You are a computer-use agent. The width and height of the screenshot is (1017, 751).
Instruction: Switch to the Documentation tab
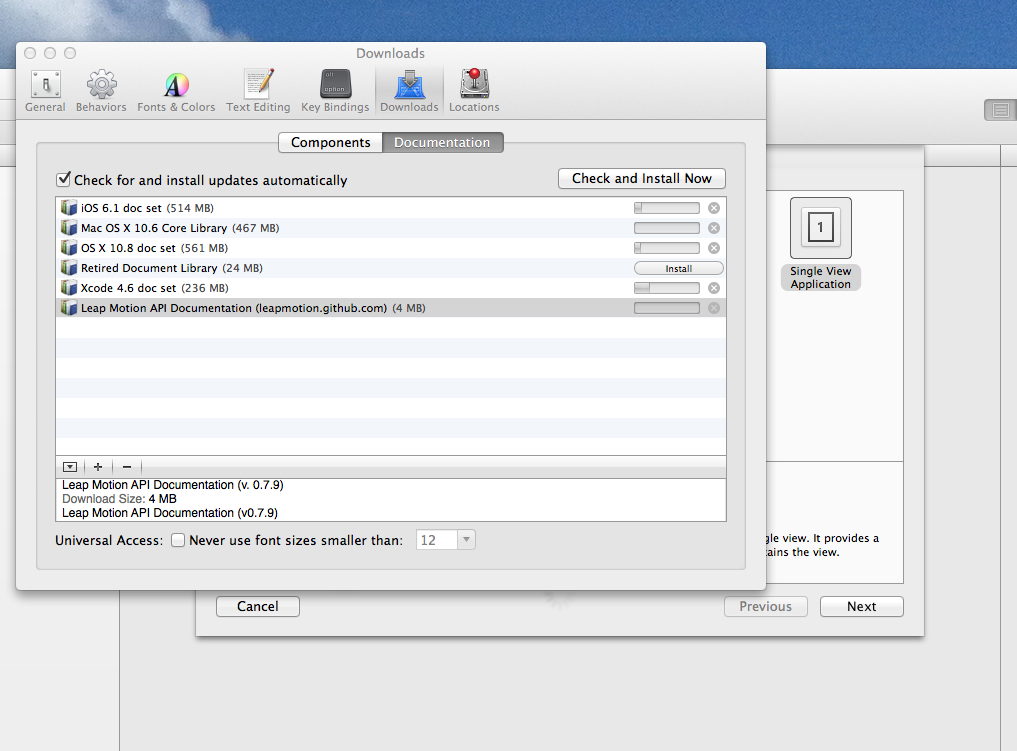tap(442, 143)
